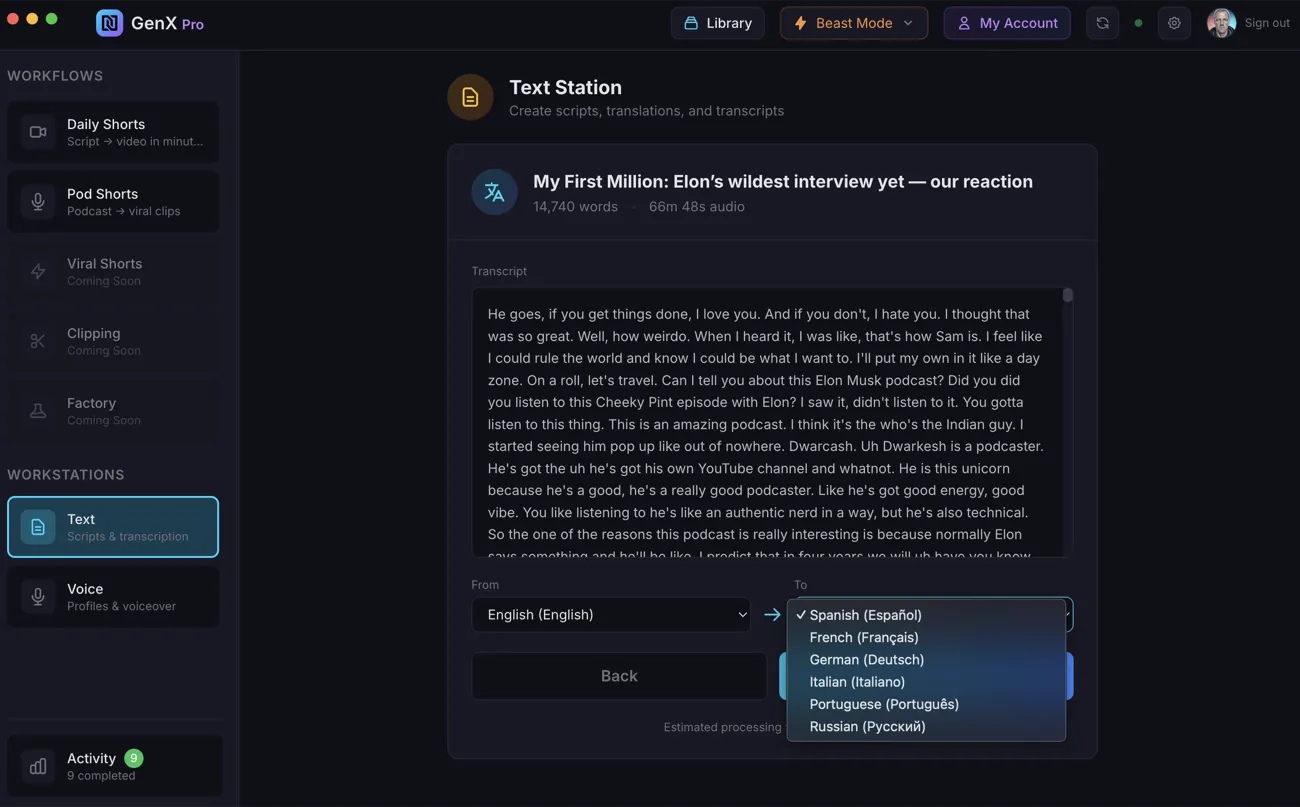Select the checked Spanish (Español) option
This screenshot has height=807, width=1300.
click(865, 614)
